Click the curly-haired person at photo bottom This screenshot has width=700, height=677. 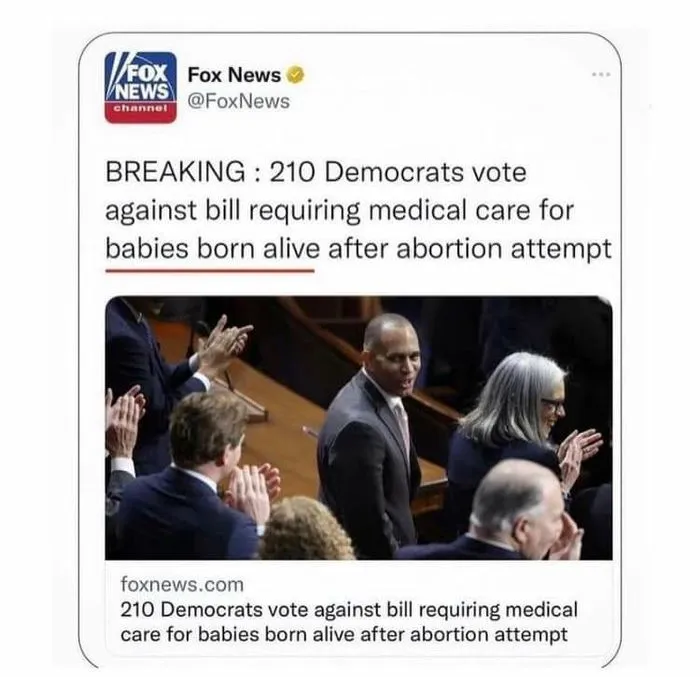307,529
